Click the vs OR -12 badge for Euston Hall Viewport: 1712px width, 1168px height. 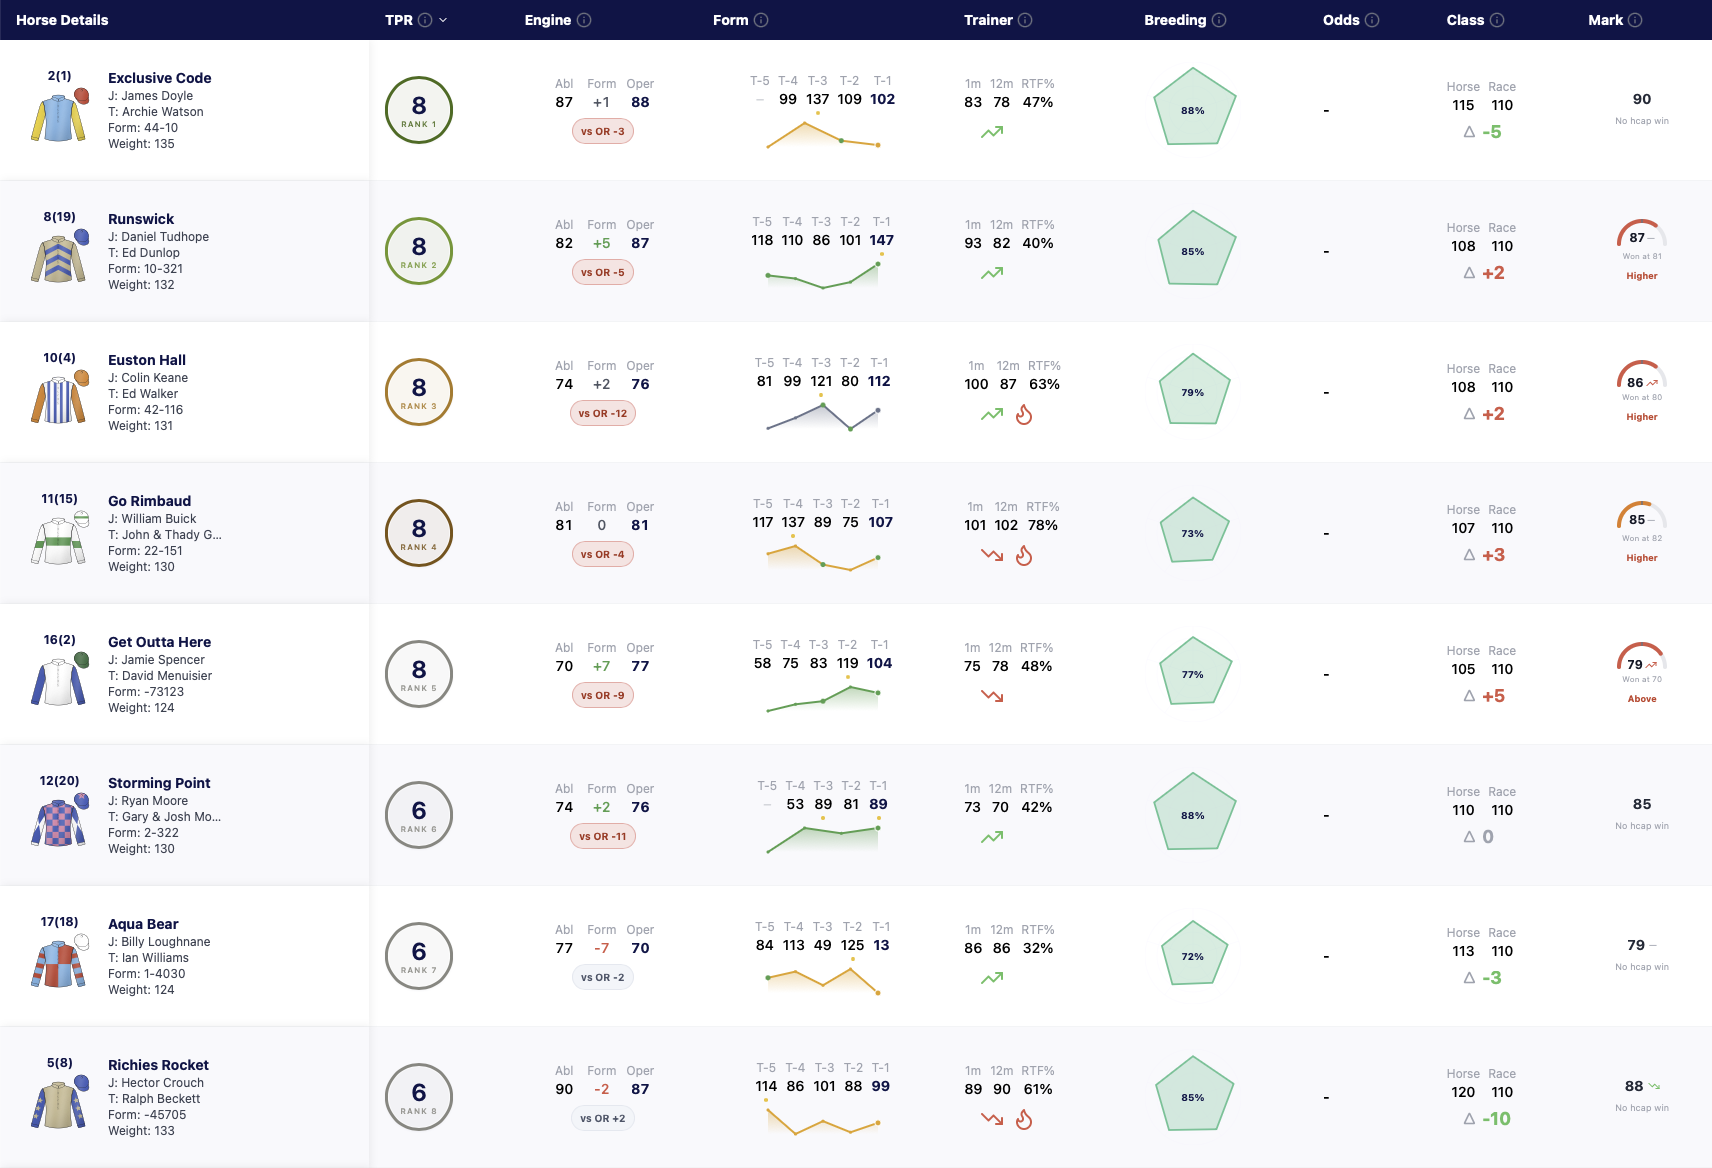(603, 413)
